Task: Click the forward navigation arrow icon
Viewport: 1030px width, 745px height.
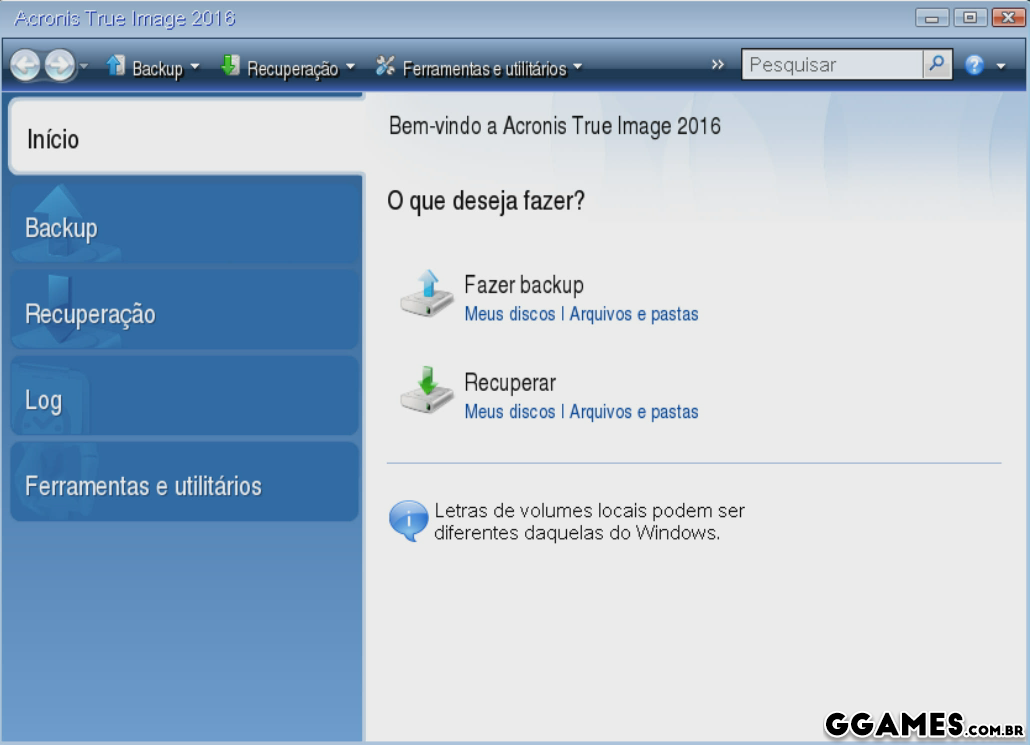Action: 60,66
